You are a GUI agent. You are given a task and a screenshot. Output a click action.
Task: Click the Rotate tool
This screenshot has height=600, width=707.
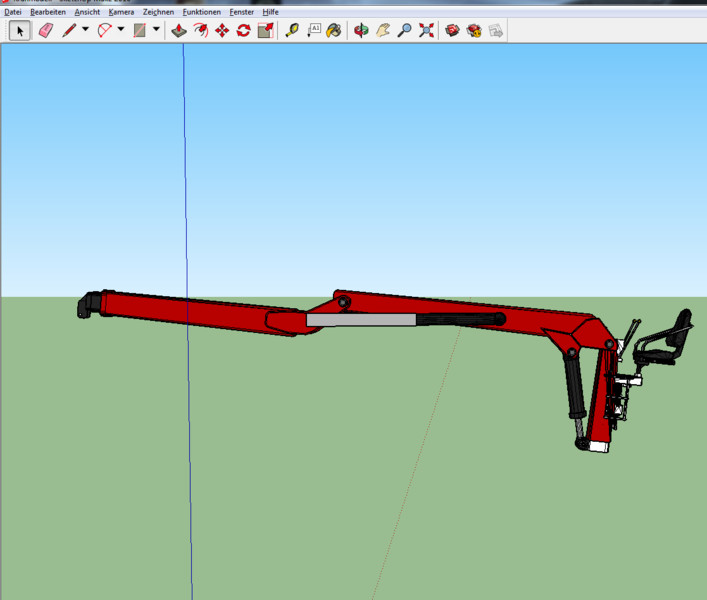tap(243, 30)
